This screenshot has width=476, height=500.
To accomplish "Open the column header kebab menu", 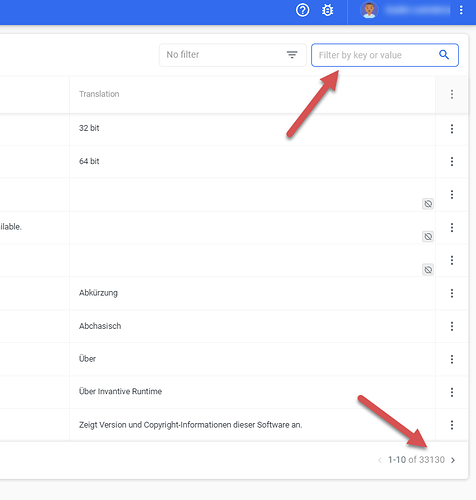I will (452, 94).
